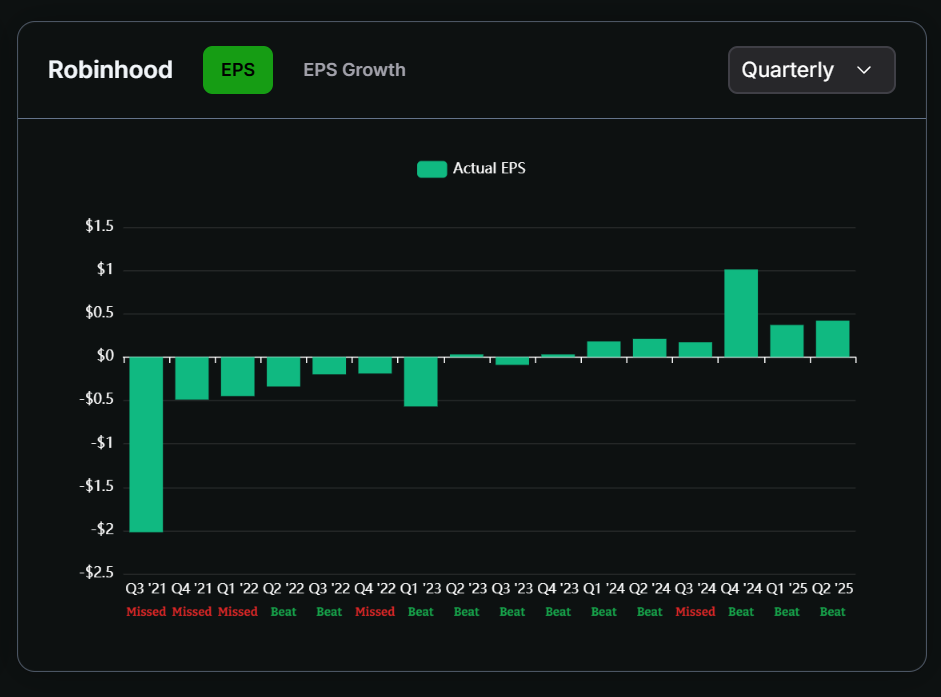Click the $1.5 y-axis label
941x697 pixels.
pos(99,226)
